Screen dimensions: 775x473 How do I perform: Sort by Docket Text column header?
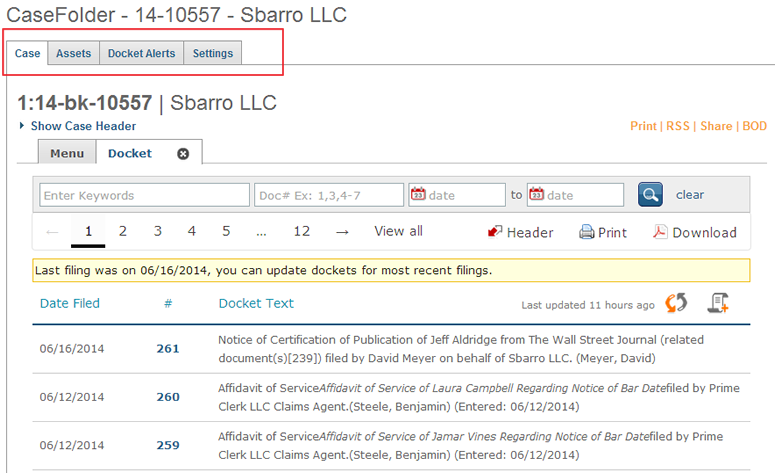256,303
